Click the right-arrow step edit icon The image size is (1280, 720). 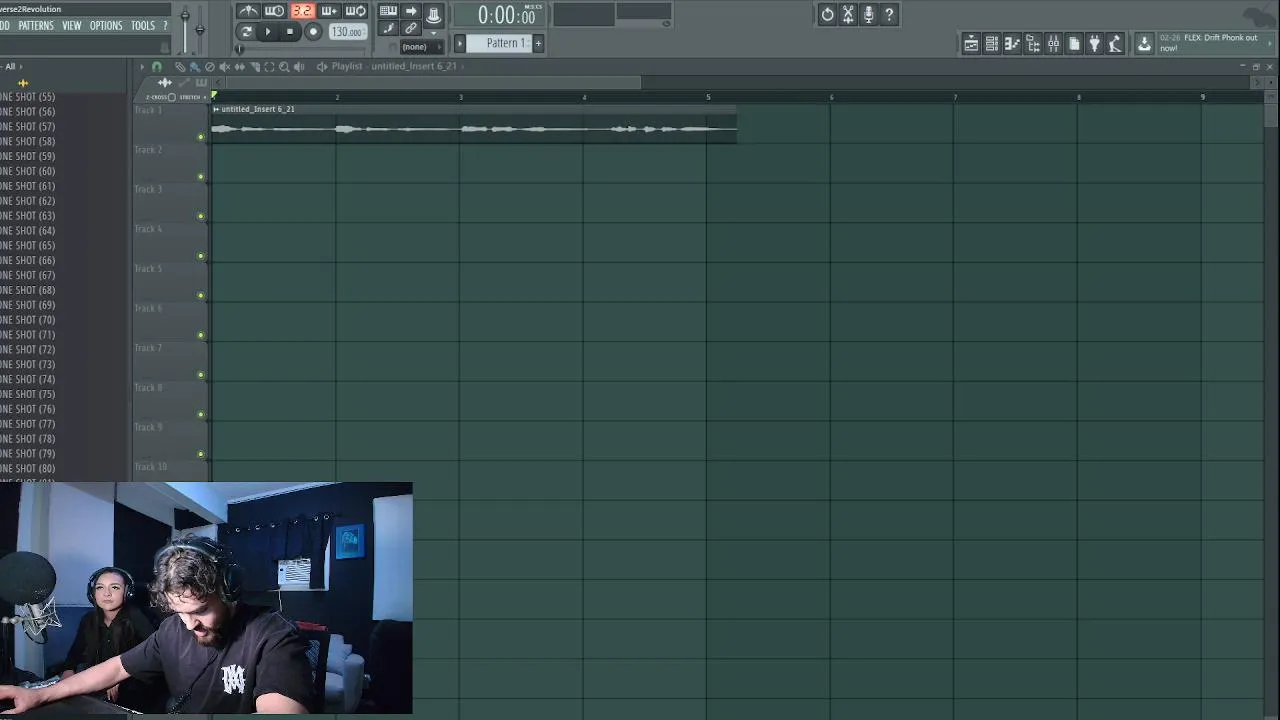411,11
